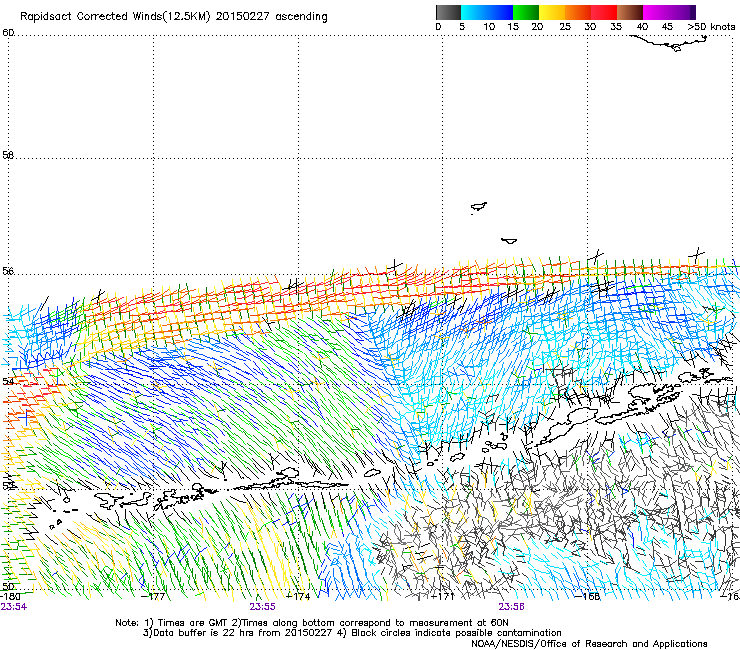Click the longitude label '-174'

coord(299,597)
